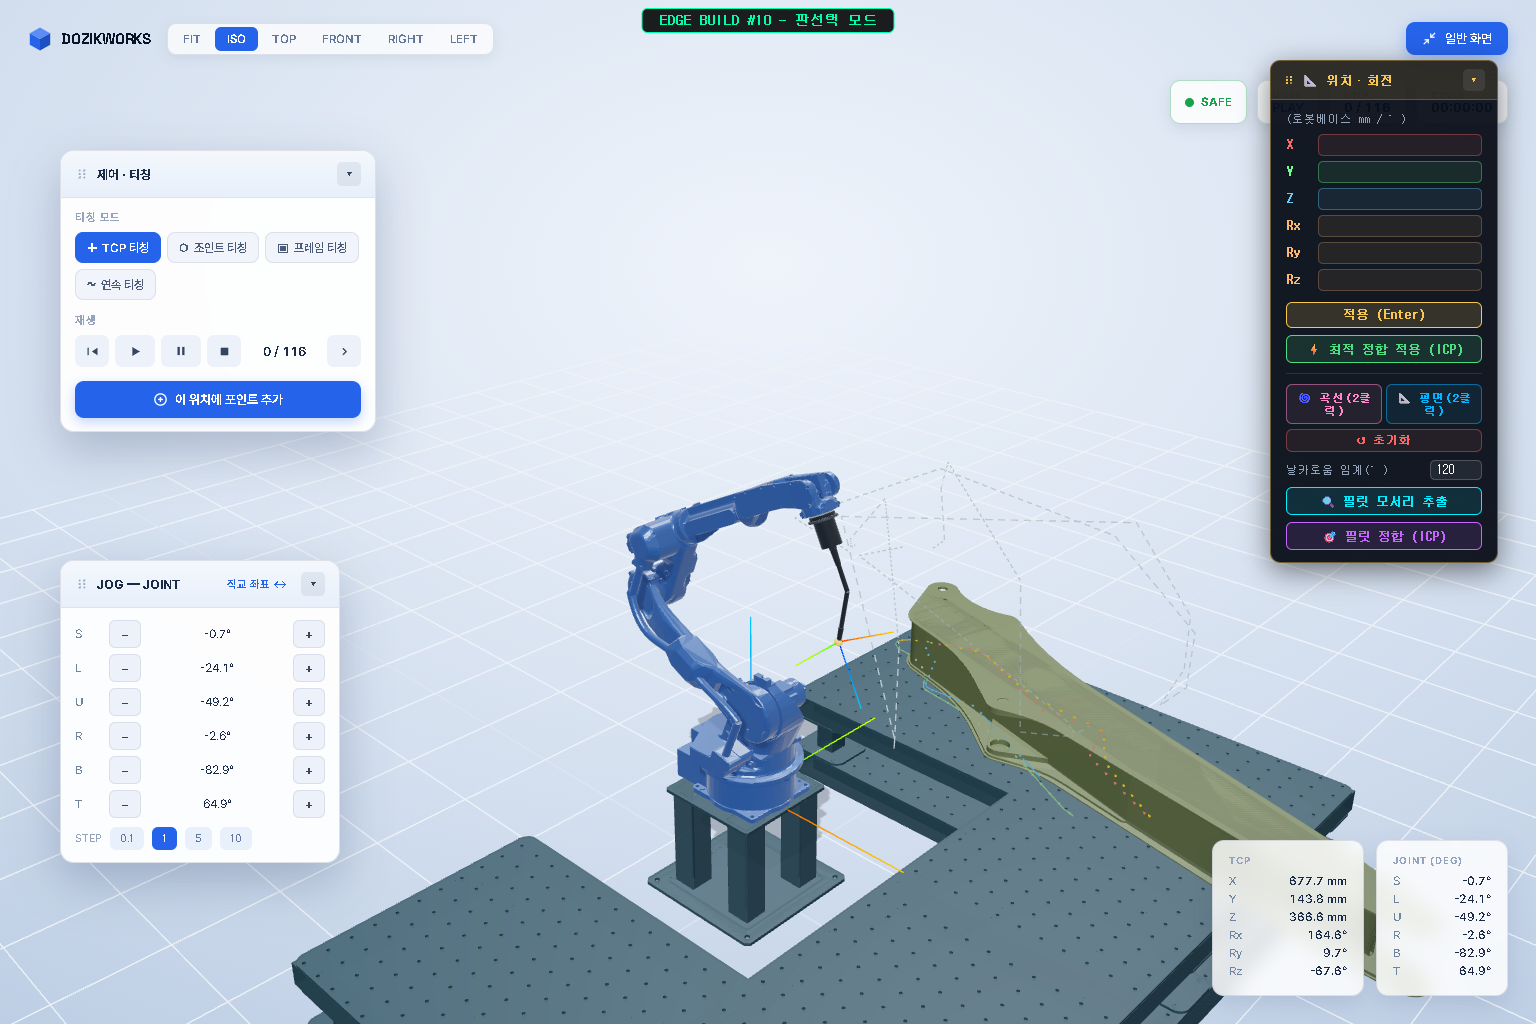Stop the path playback
This screenshot has width=1536, height=1024.
coord(224,351)
